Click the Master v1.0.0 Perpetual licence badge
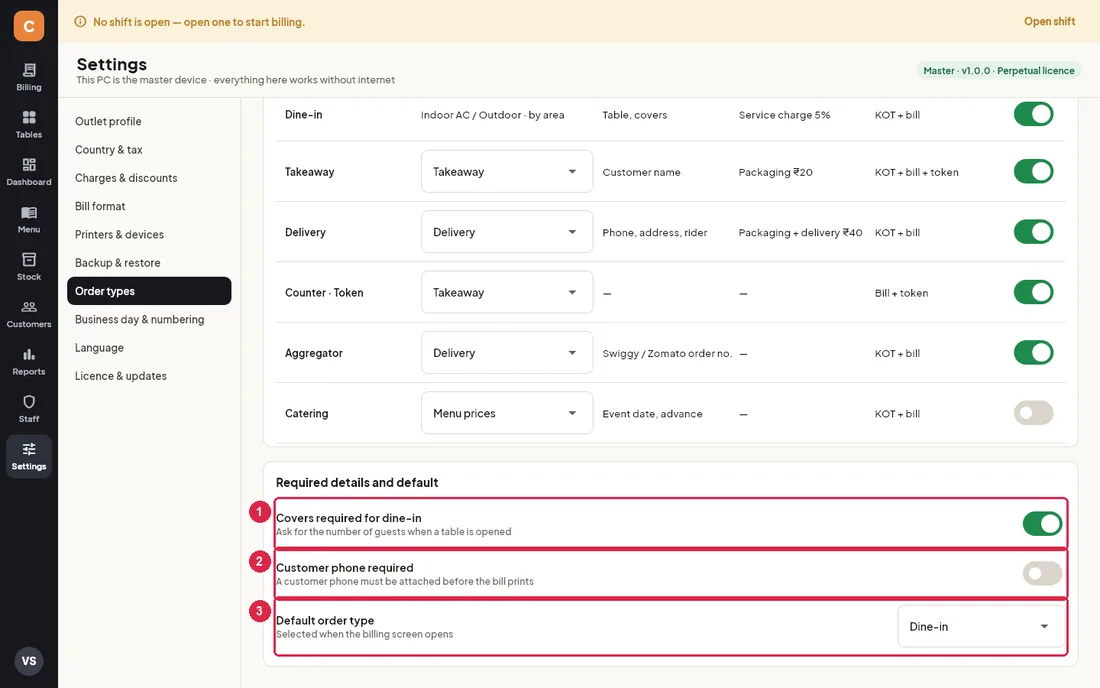 coord(998,71)
